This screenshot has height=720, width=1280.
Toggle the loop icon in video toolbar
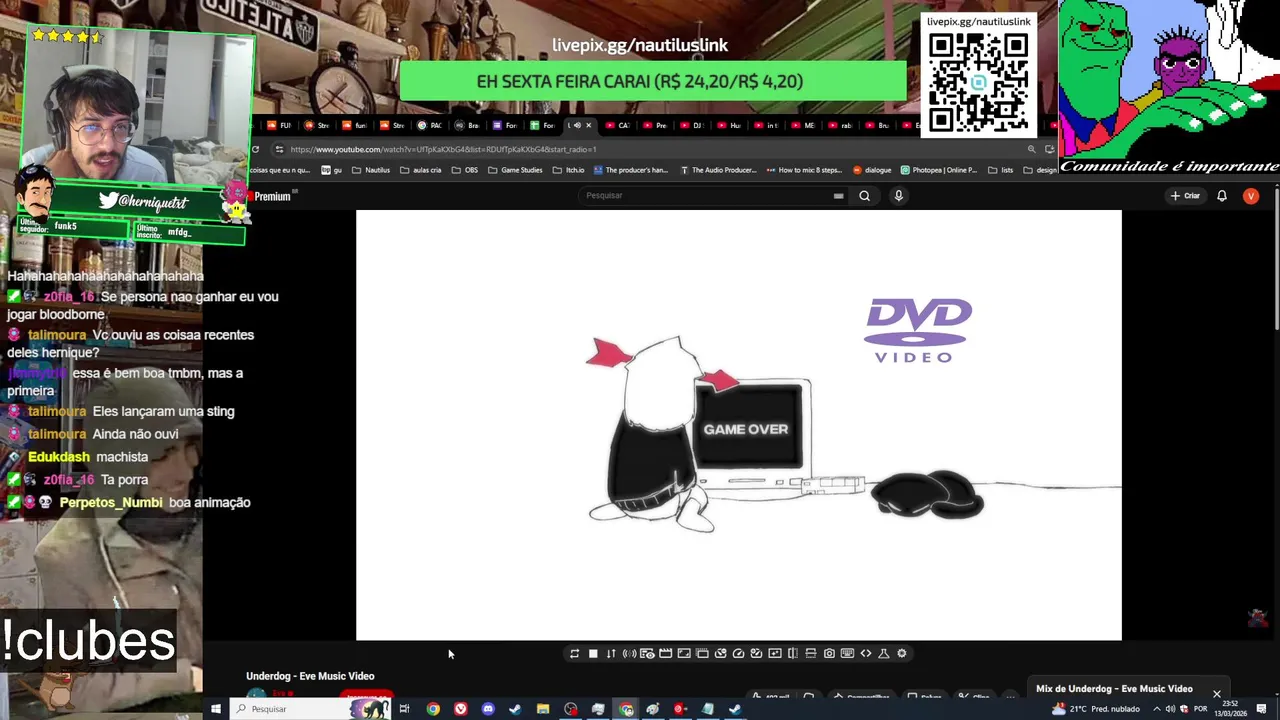click(574, 653)
